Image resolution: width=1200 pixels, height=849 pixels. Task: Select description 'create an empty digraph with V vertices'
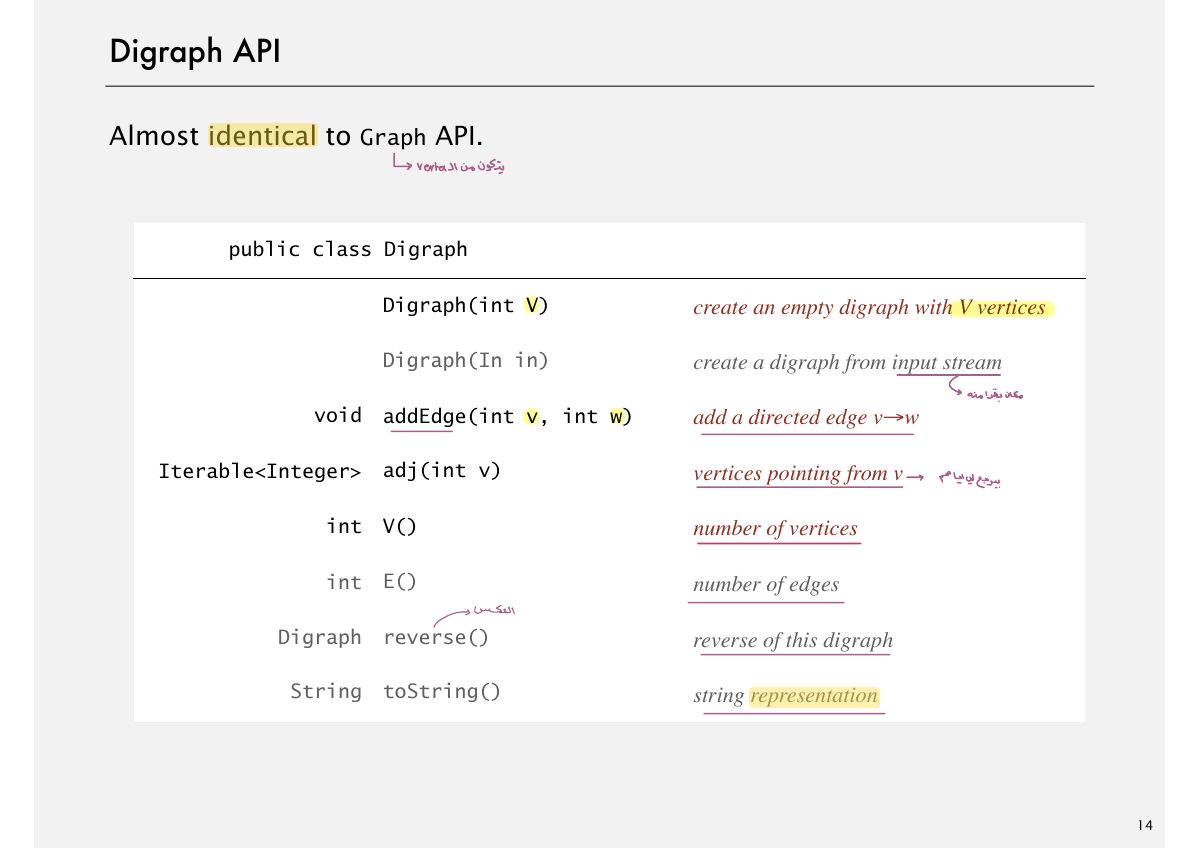[869, 308]
